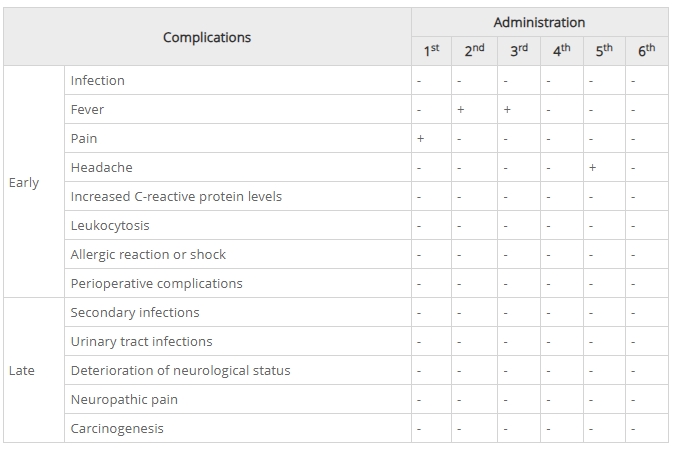Click the Complications column header

pos(207,37)
